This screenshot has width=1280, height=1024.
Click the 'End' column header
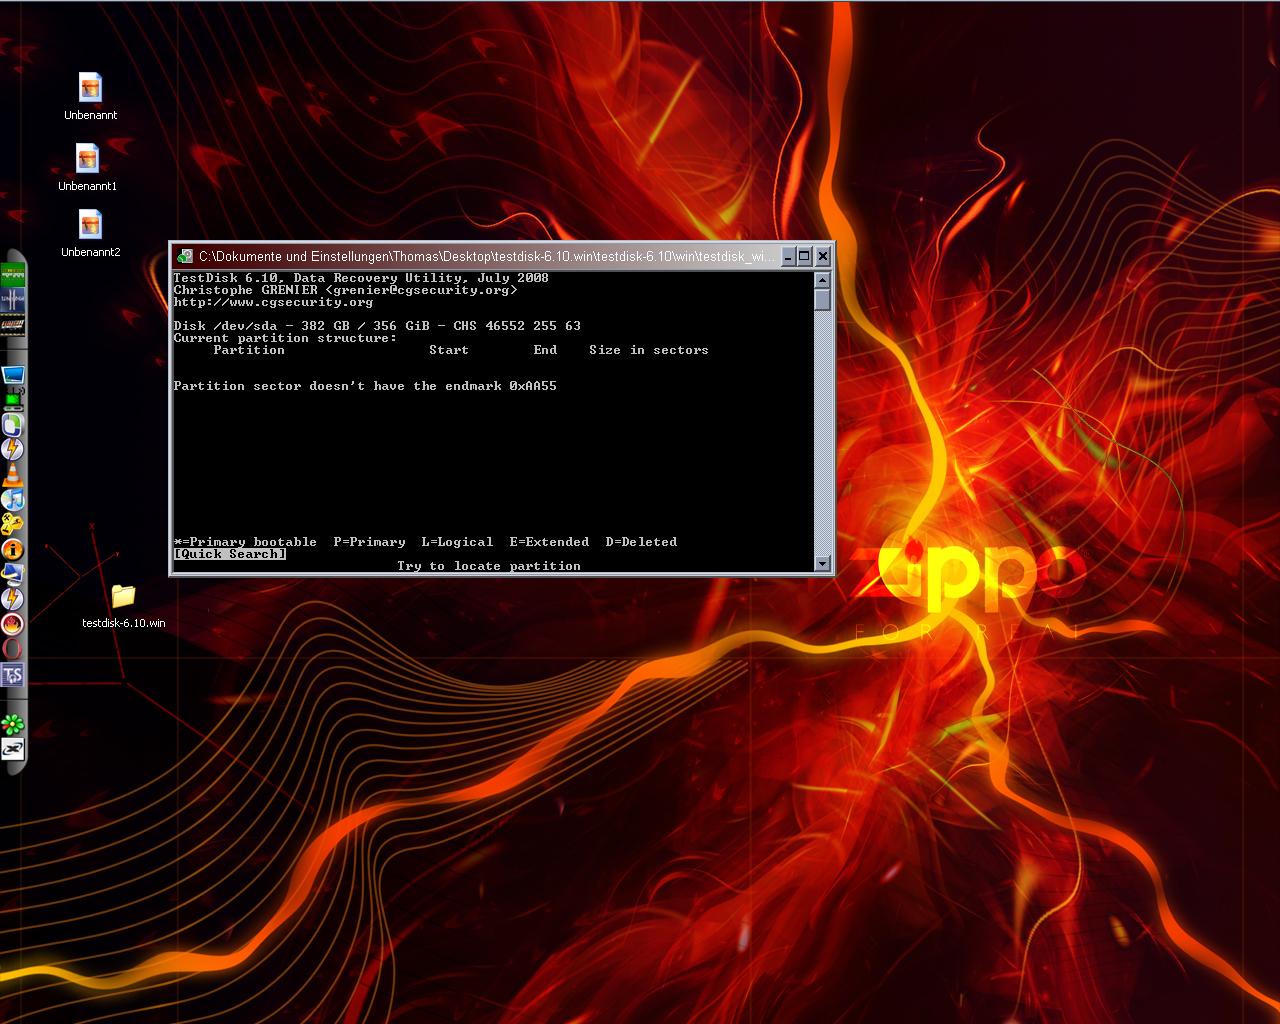point(545,350)
